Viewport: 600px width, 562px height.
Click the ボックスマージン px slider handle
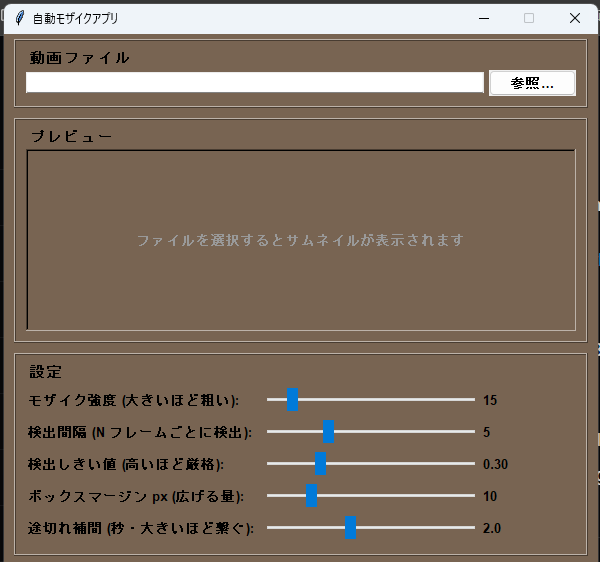(x=311, y=495)
